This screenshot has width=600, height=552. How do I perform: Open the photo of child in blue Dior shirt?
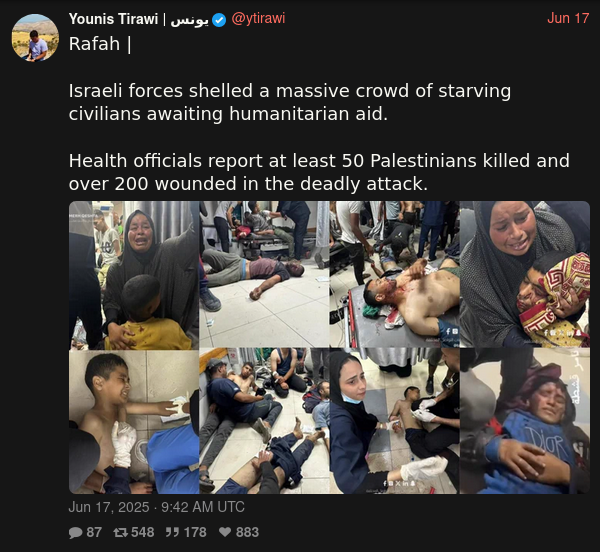pos(525,421)
